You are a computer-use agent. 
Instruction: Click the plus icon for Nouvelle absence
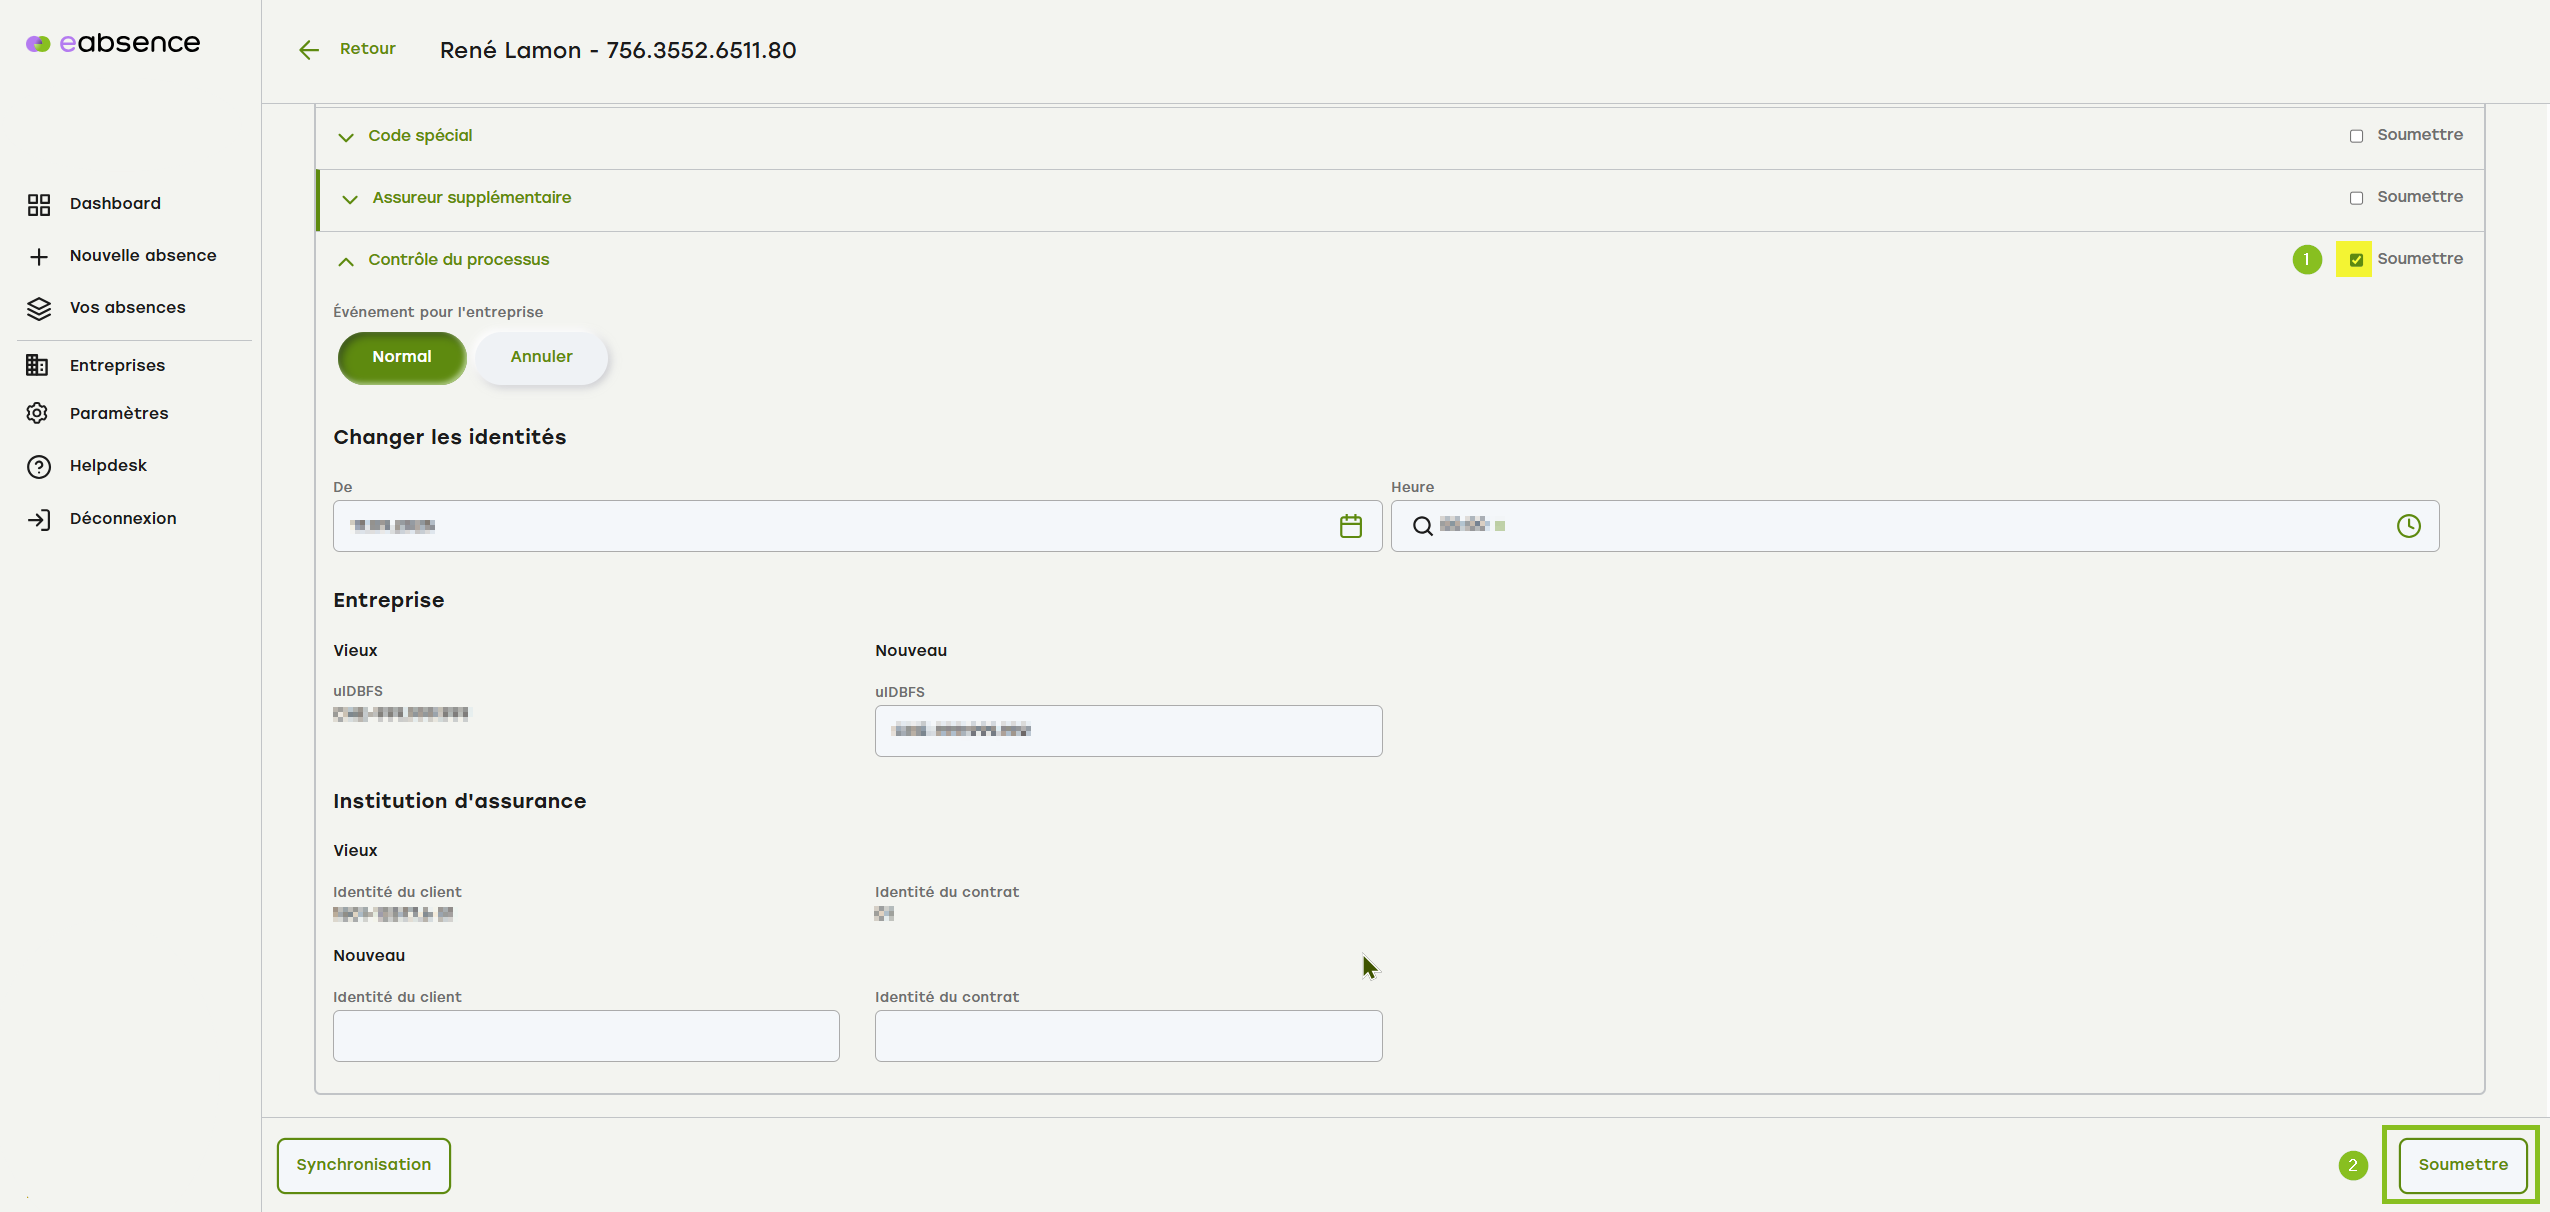38,257
